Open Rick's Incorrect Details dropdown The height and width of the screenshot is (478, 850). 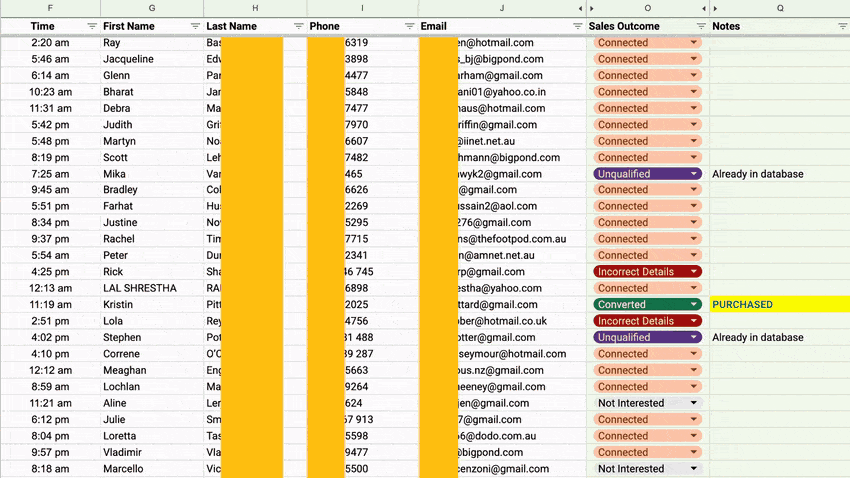pyautogui.click(x=694, y=272)
